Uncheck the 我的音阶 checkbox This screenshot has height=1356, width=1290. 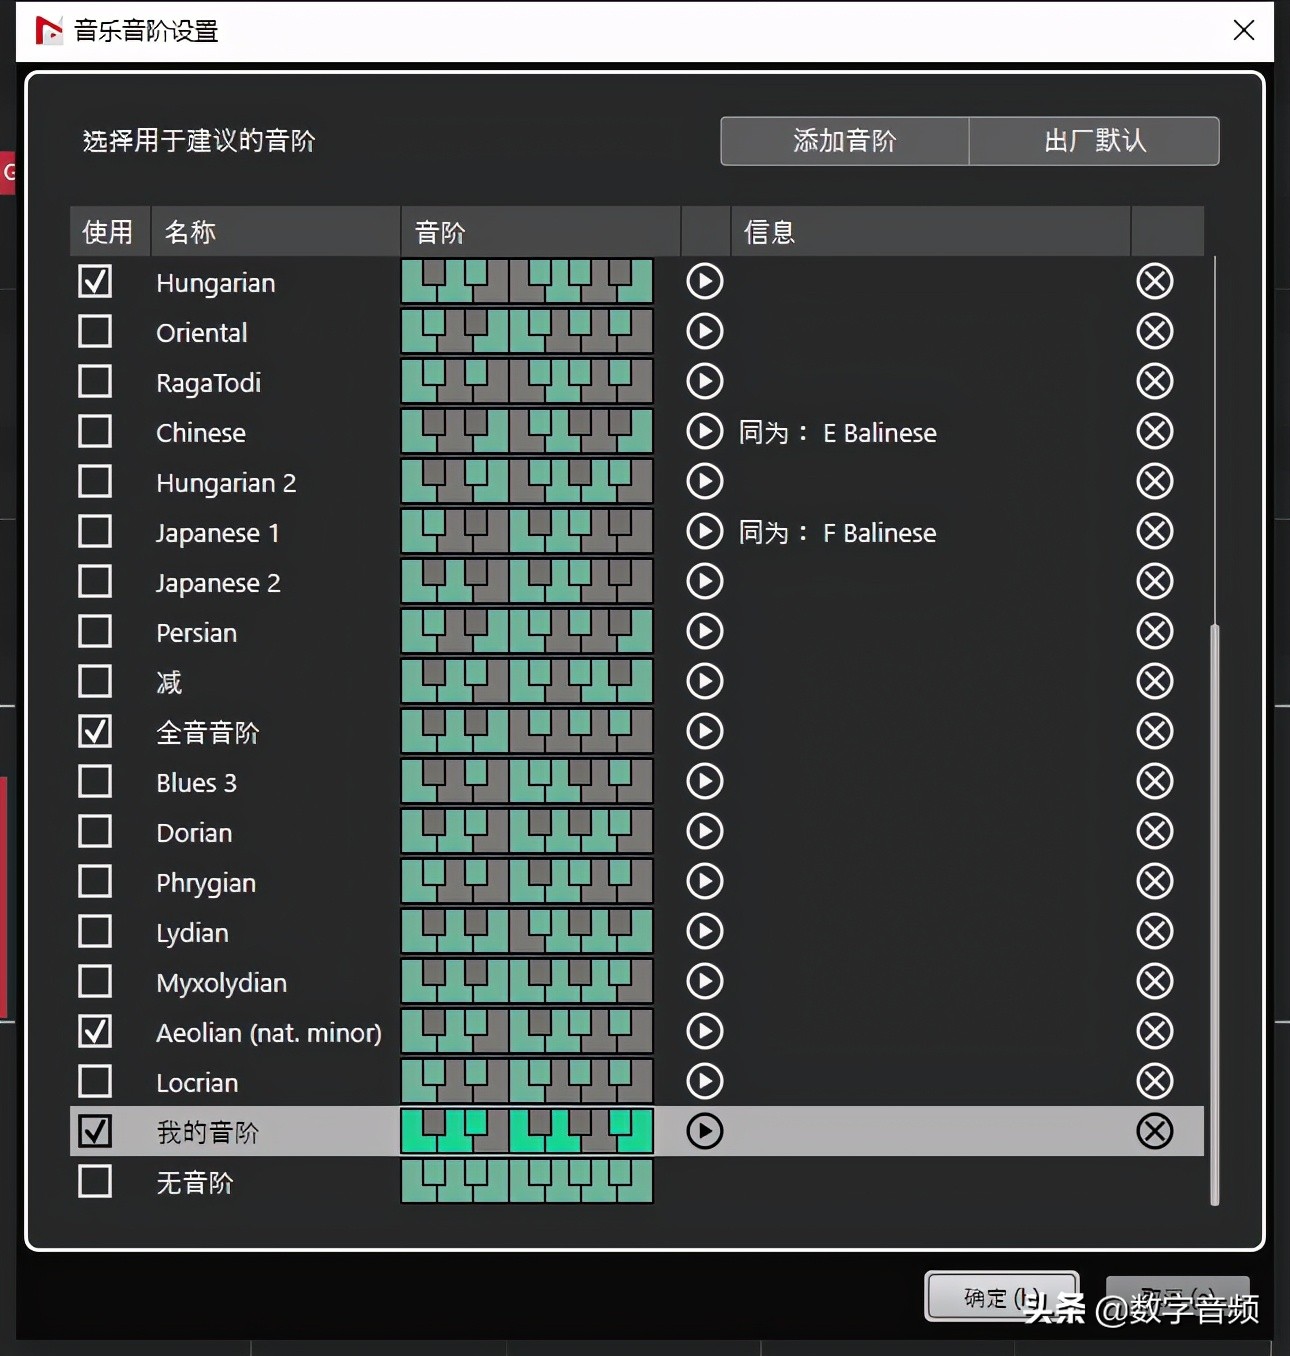tap(95, 1131)
